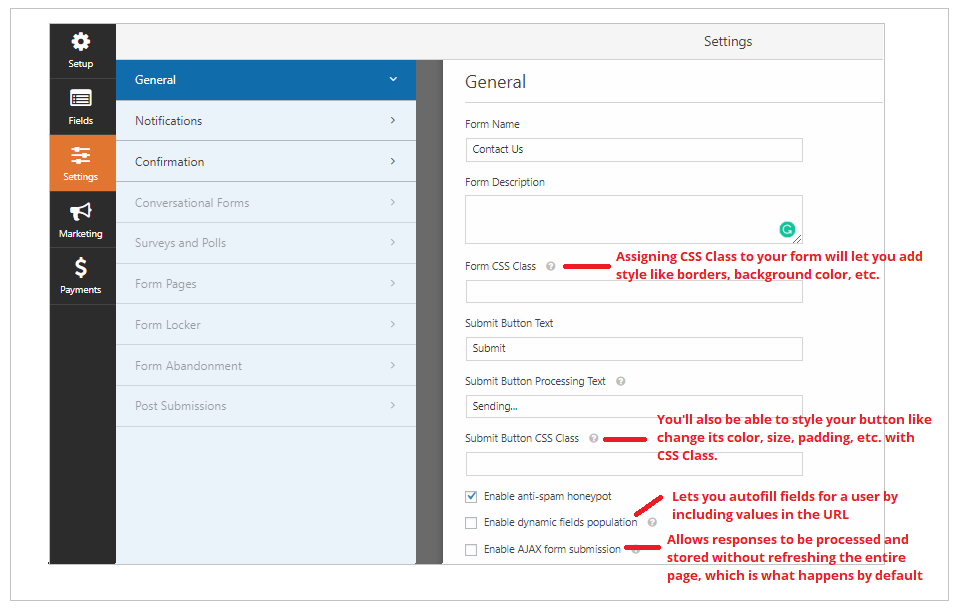Viewport: 959px width, 611px height.
Task: Click help icon beside Submit Button Processing Text
Action: (620, 381)
